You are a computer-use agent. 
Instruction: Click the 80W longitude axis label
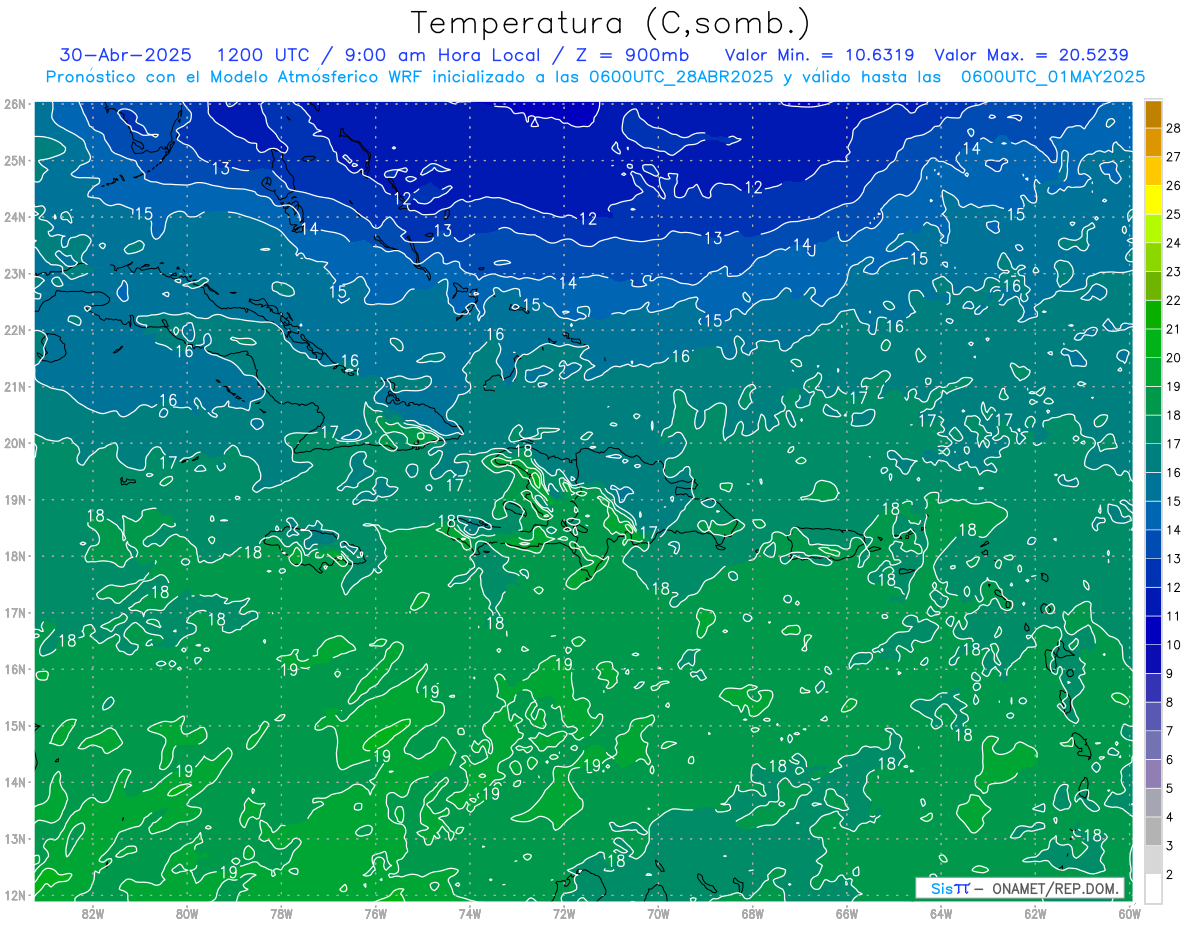click(187, 913)
